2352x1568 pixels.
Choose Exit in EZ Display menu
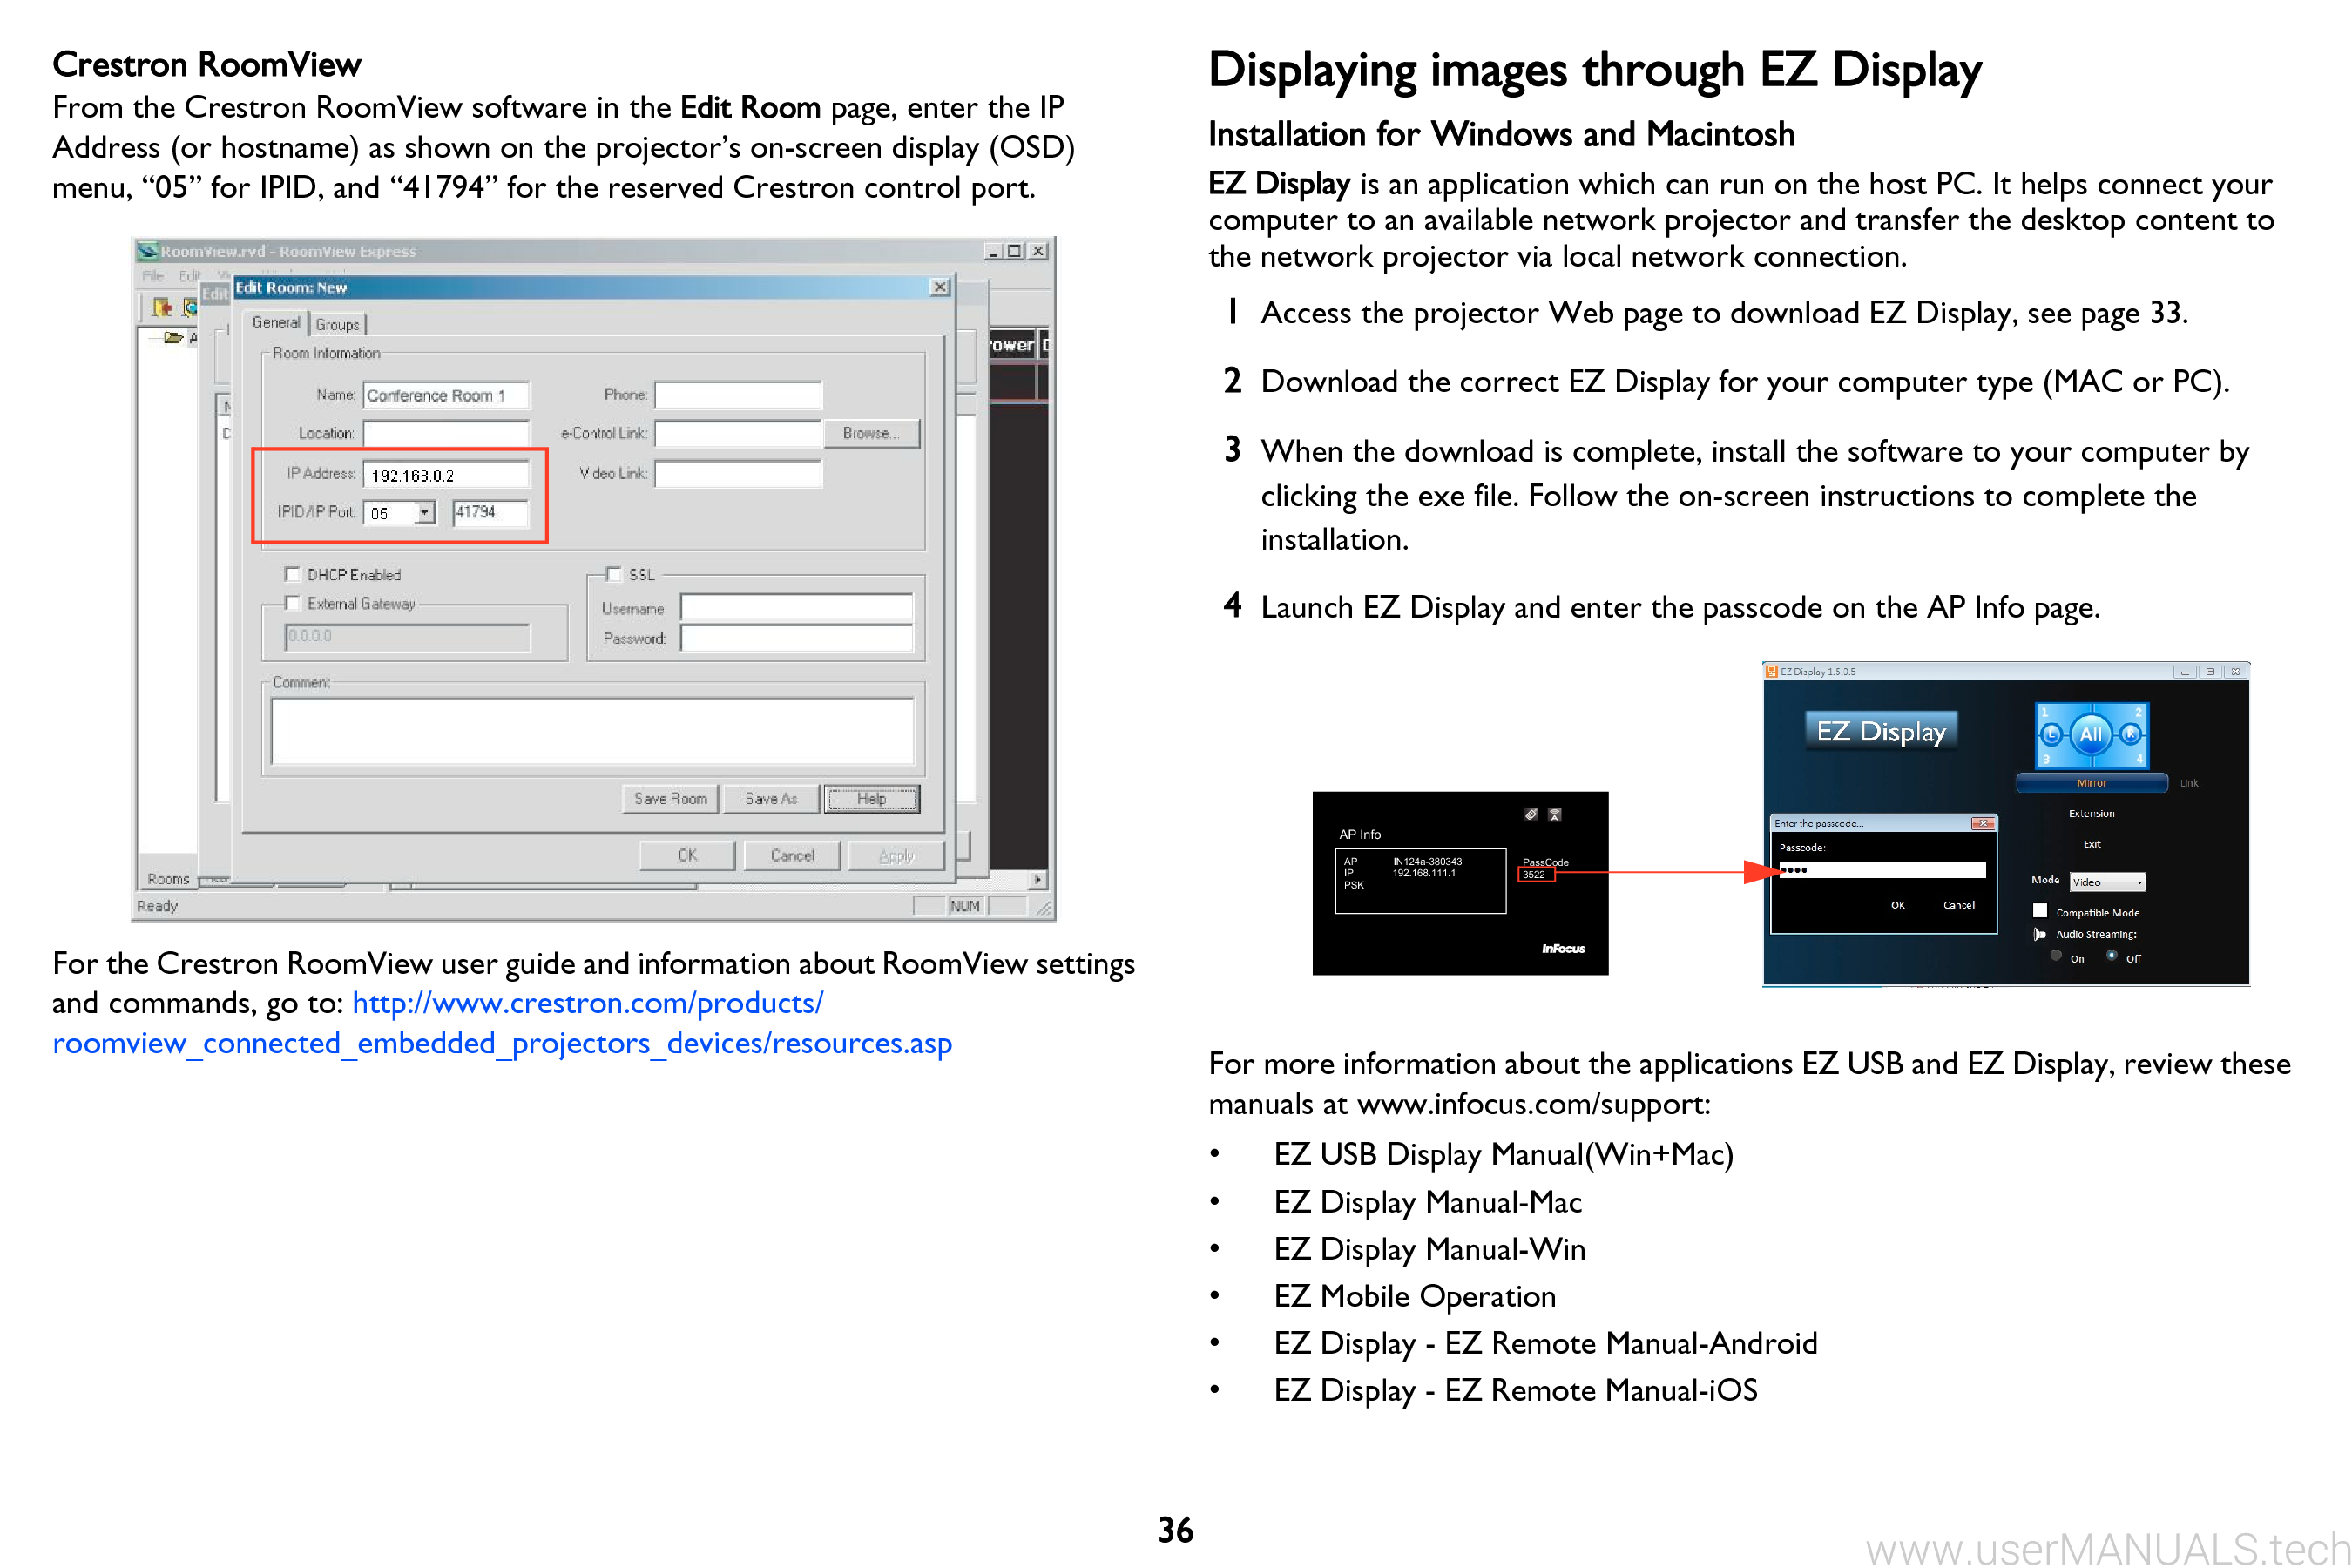point(2092,845)
